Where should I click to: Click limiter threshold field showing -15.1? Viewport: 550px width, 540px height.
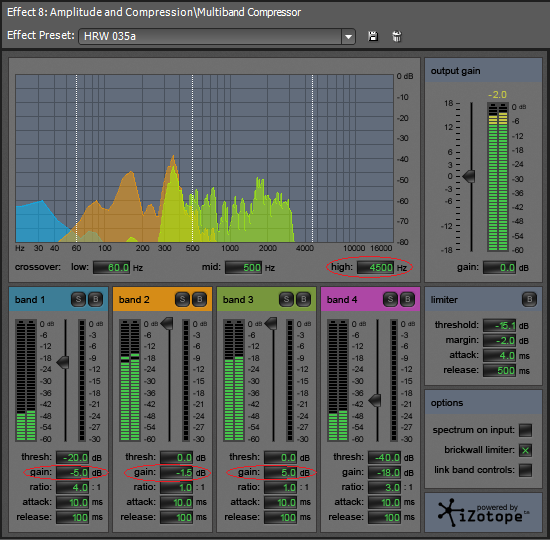click(499, 325)
